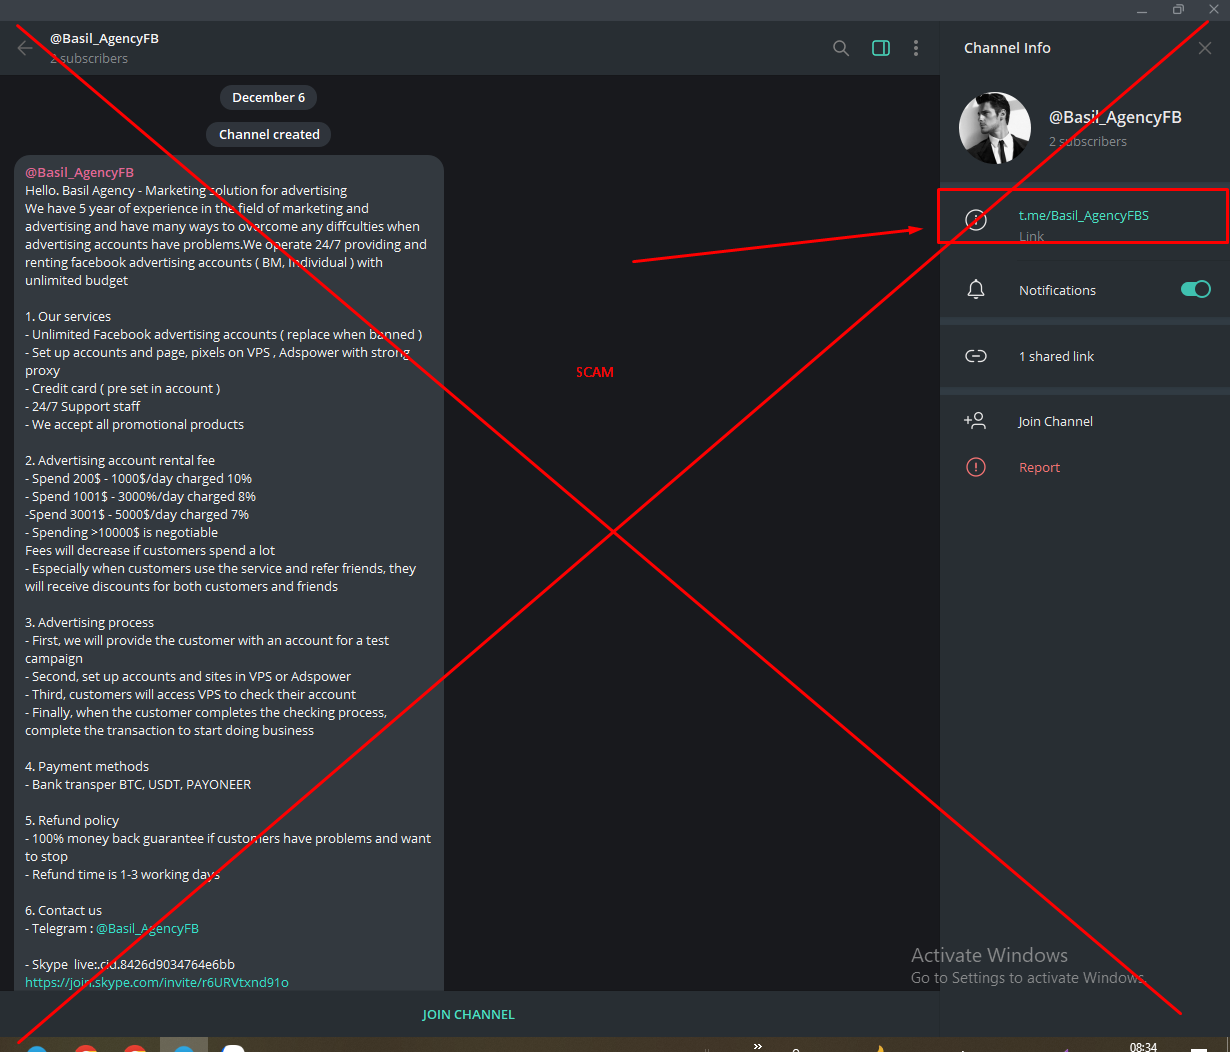The height and width of the screenshot is (1052, 1230).
Task: Click the '4. Payment methods' line
Action: pyautogui.click(x=87, y=766)
